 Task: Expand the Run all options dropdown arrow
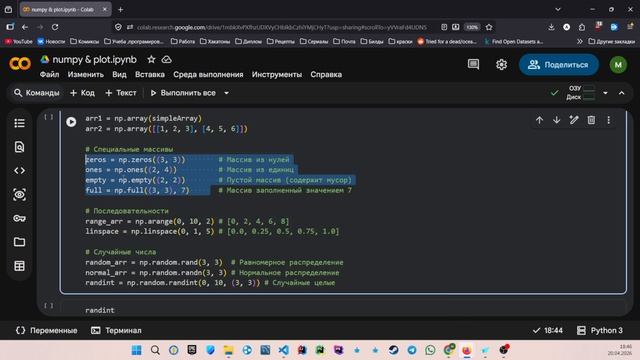point(227,93)
